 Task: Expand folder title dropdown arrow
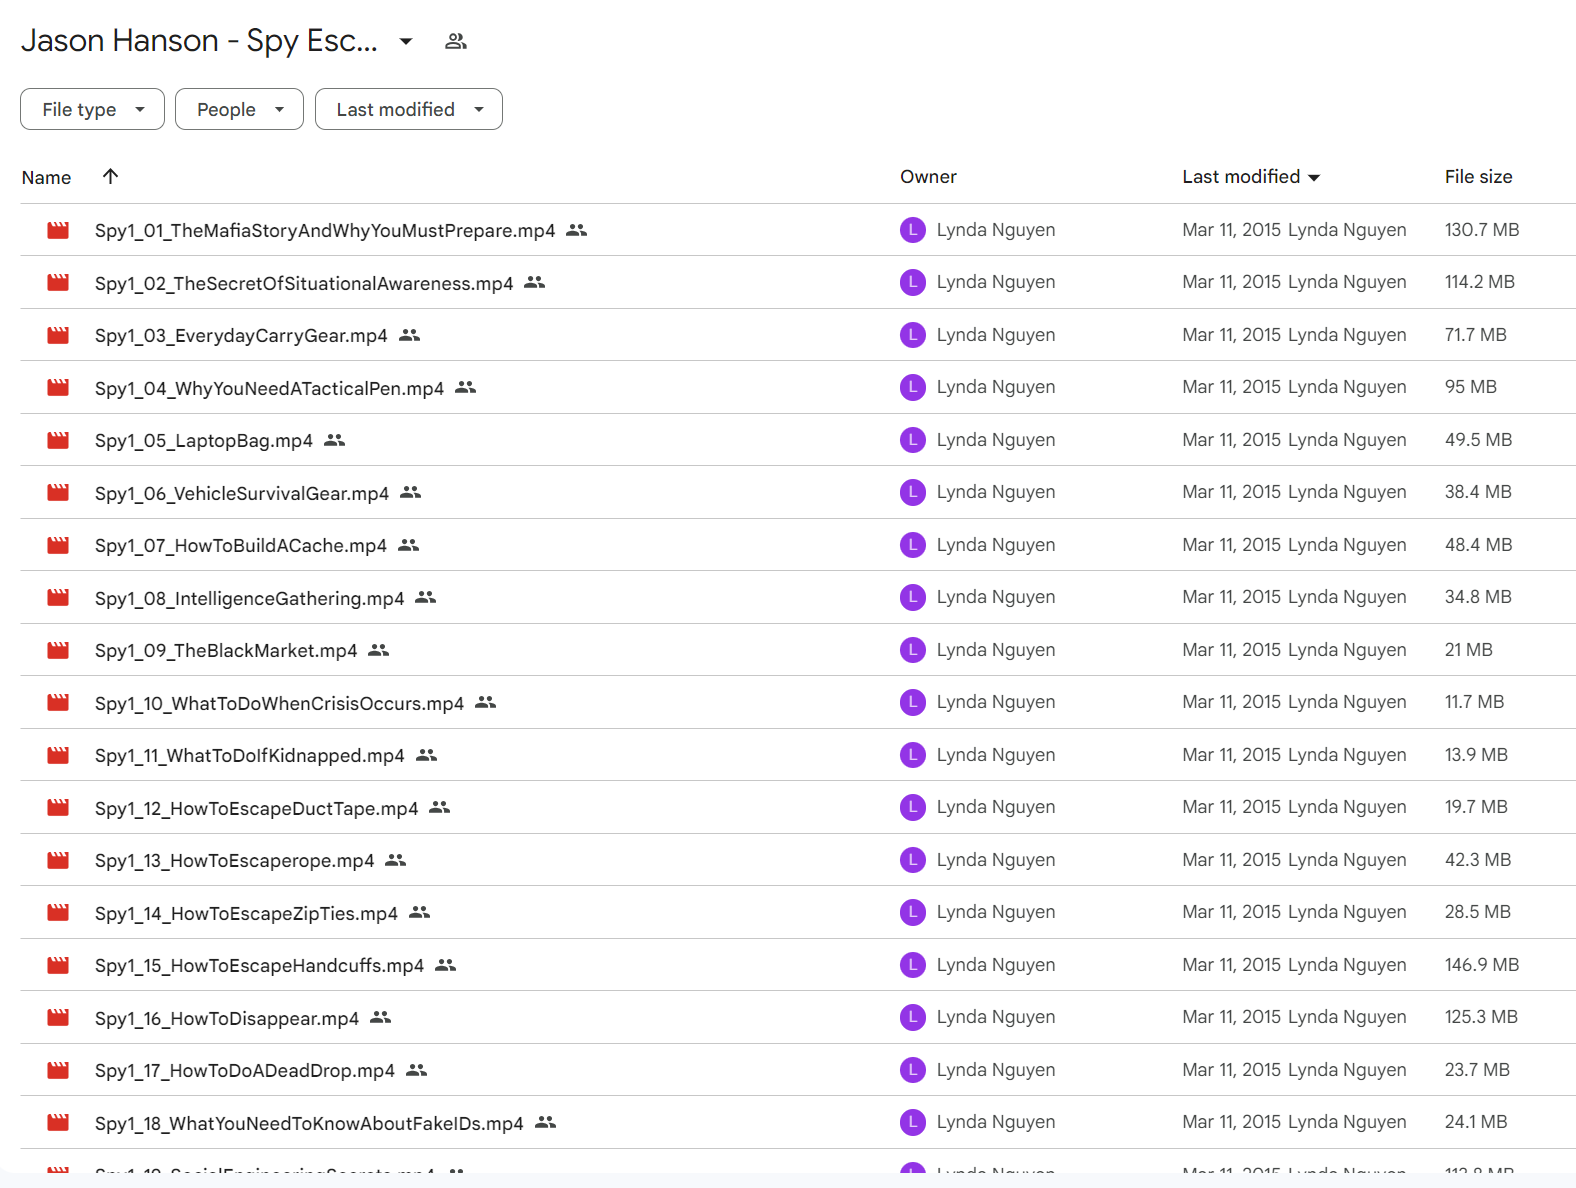pos(406,41)
